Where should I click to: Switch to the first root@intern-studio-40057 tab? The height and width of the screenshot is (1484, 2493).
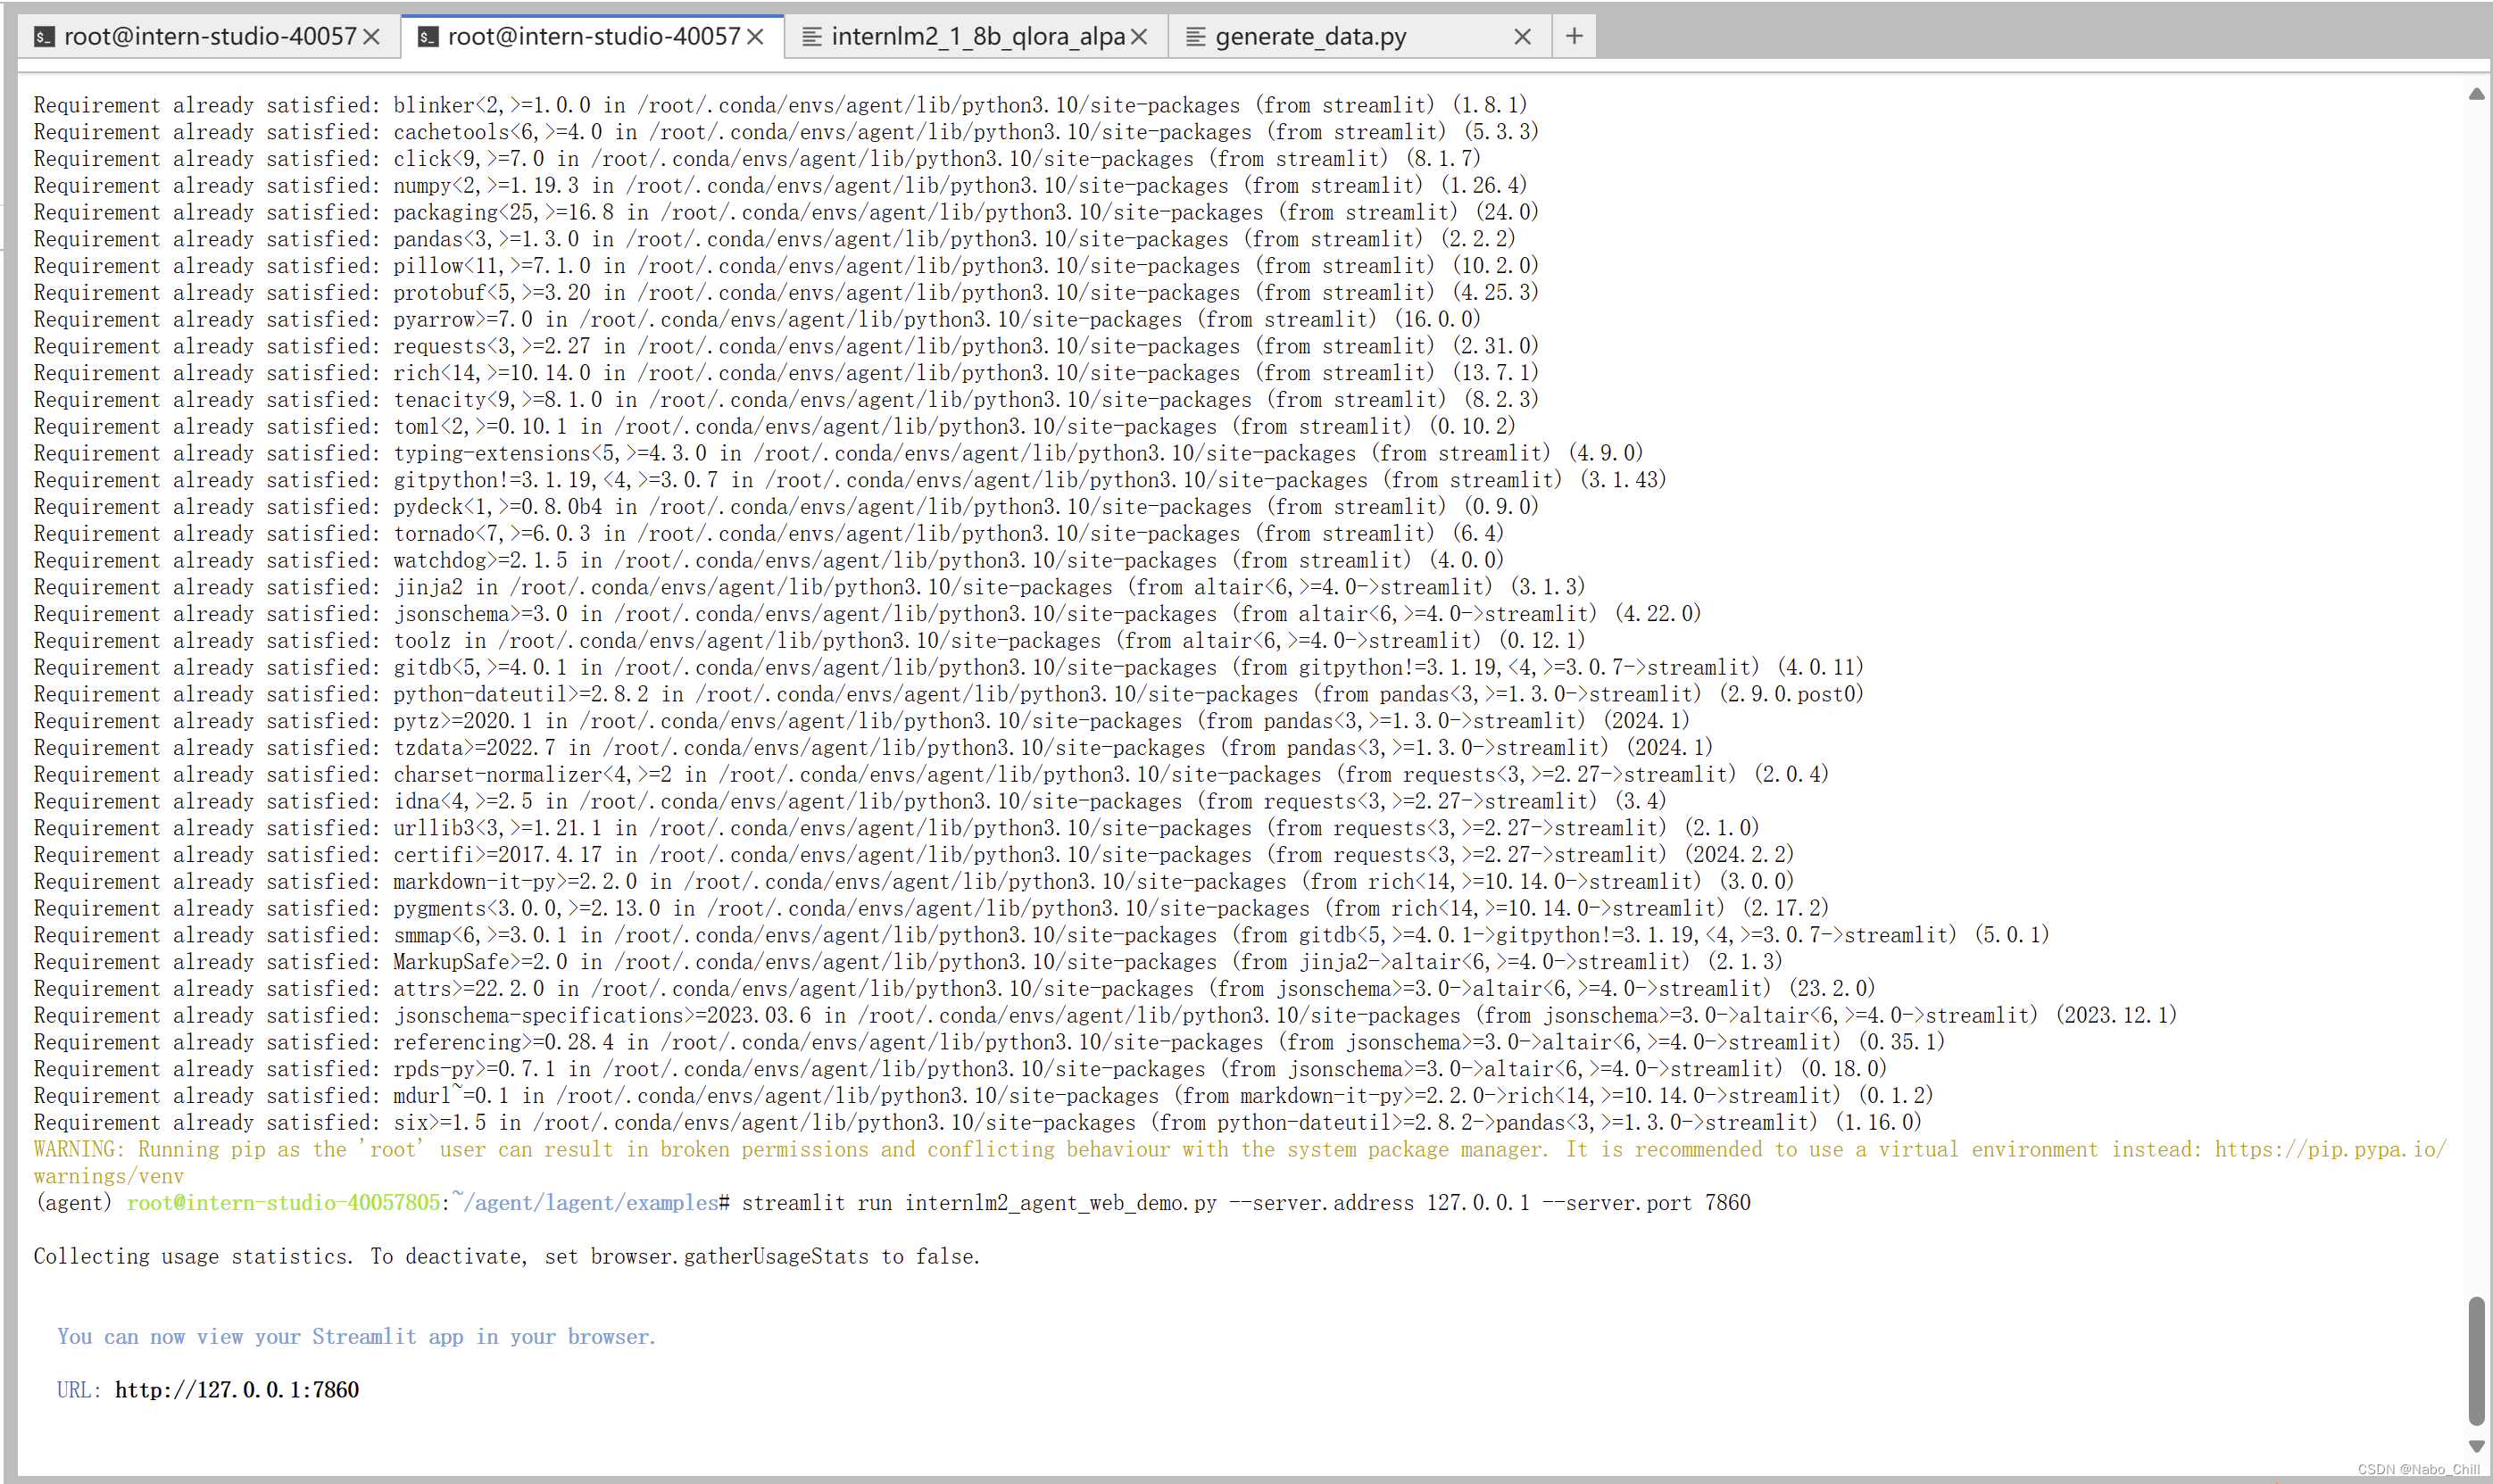(210, 37)
